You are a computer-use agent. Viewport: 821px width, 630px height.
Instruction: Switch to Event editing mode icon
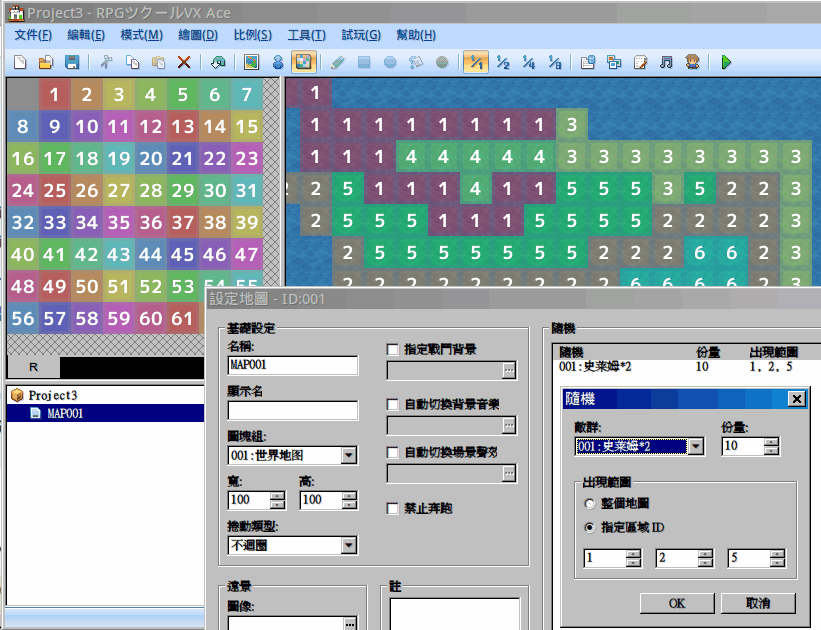click(278, 62)
